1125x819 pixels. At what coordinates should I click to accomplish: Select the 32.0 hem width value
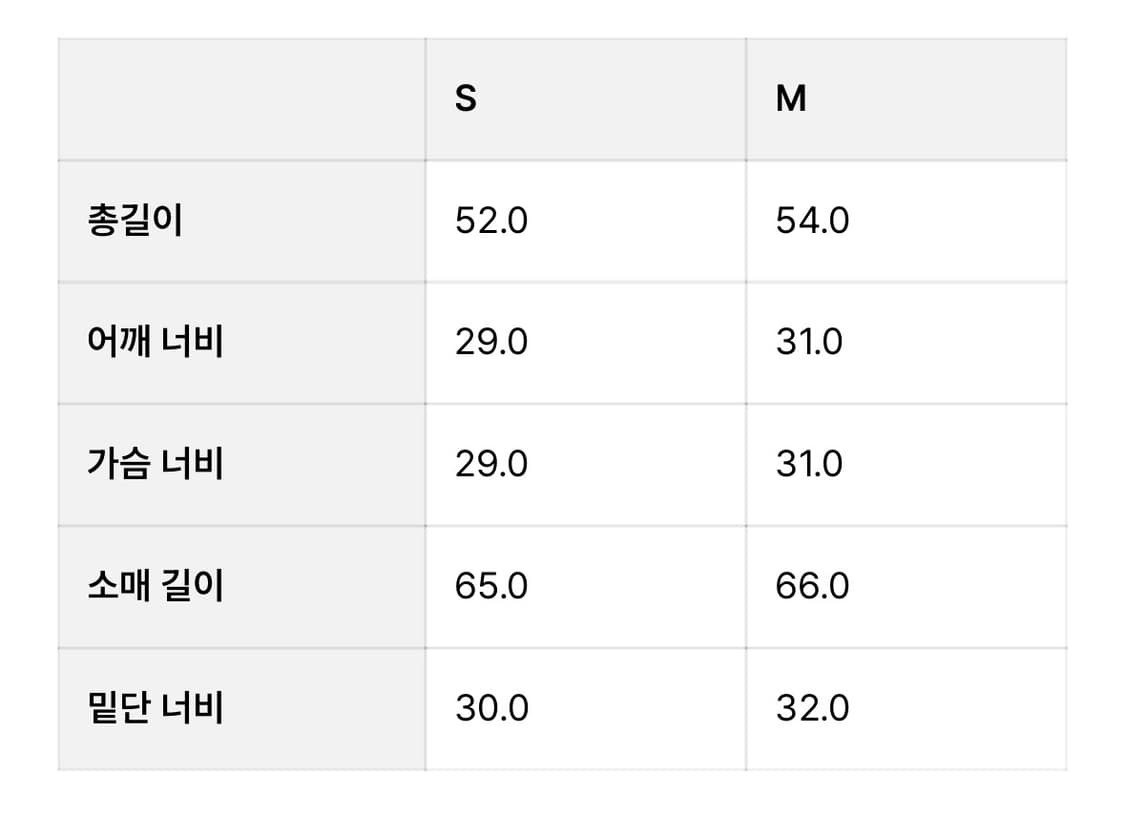pyautogui.click(x=812, y=708)
